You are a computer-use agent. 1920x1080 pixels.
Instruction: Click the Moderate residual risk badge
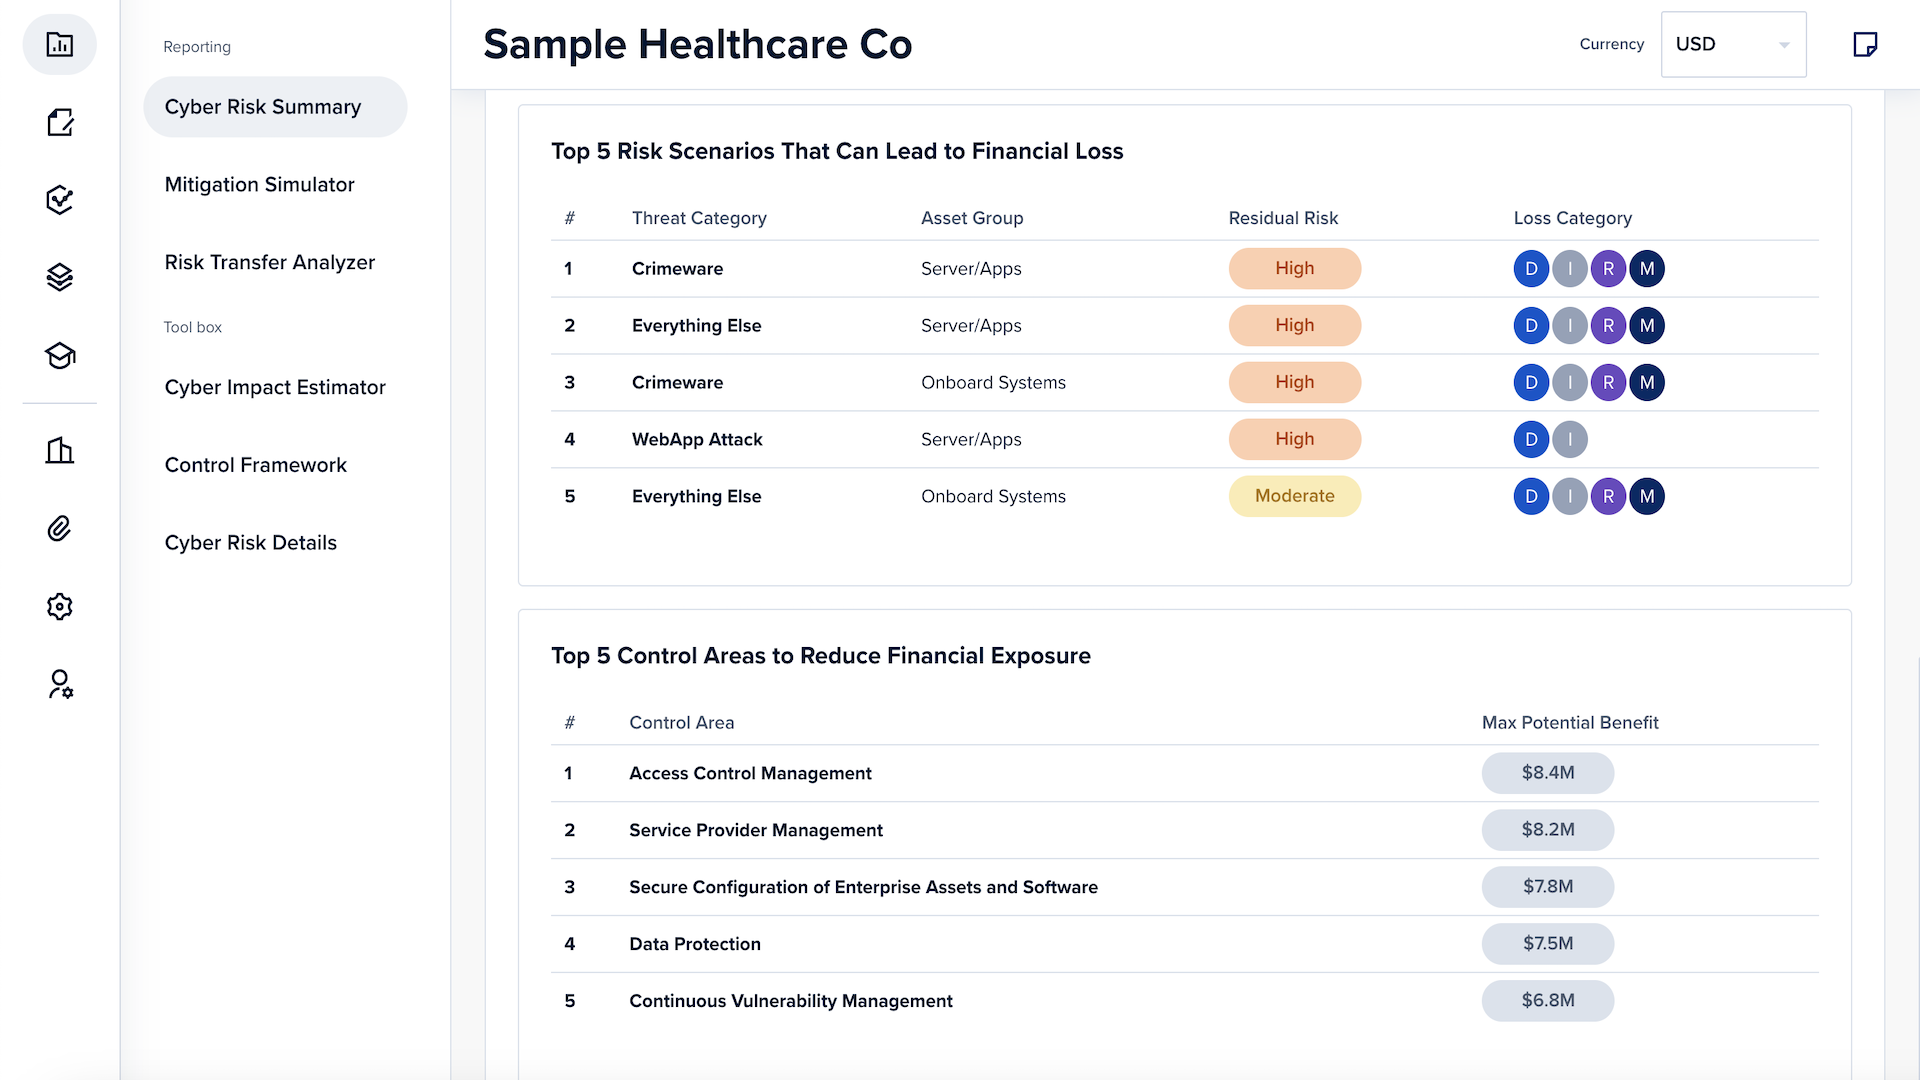point(1294,496)
